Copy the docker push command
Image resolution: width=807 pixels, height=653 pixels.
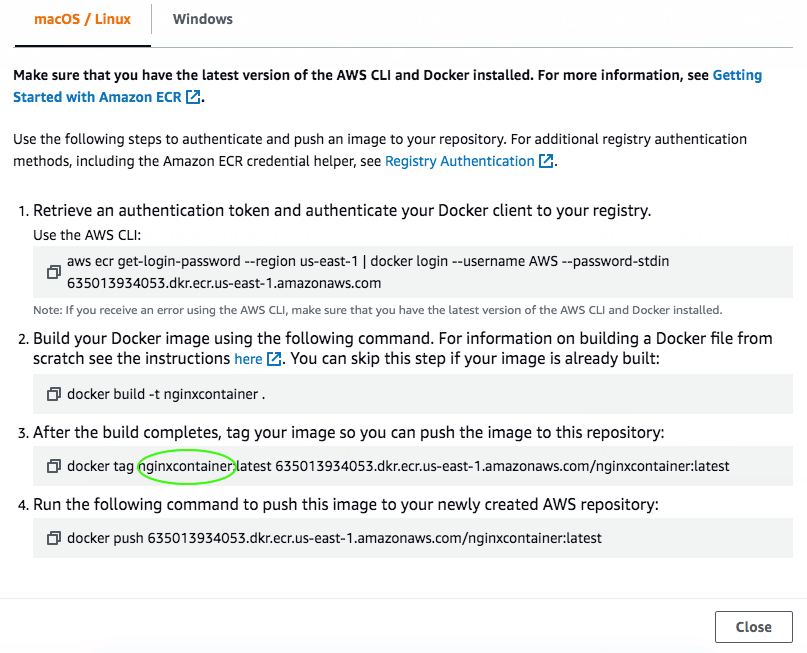(x=54, y=538)
